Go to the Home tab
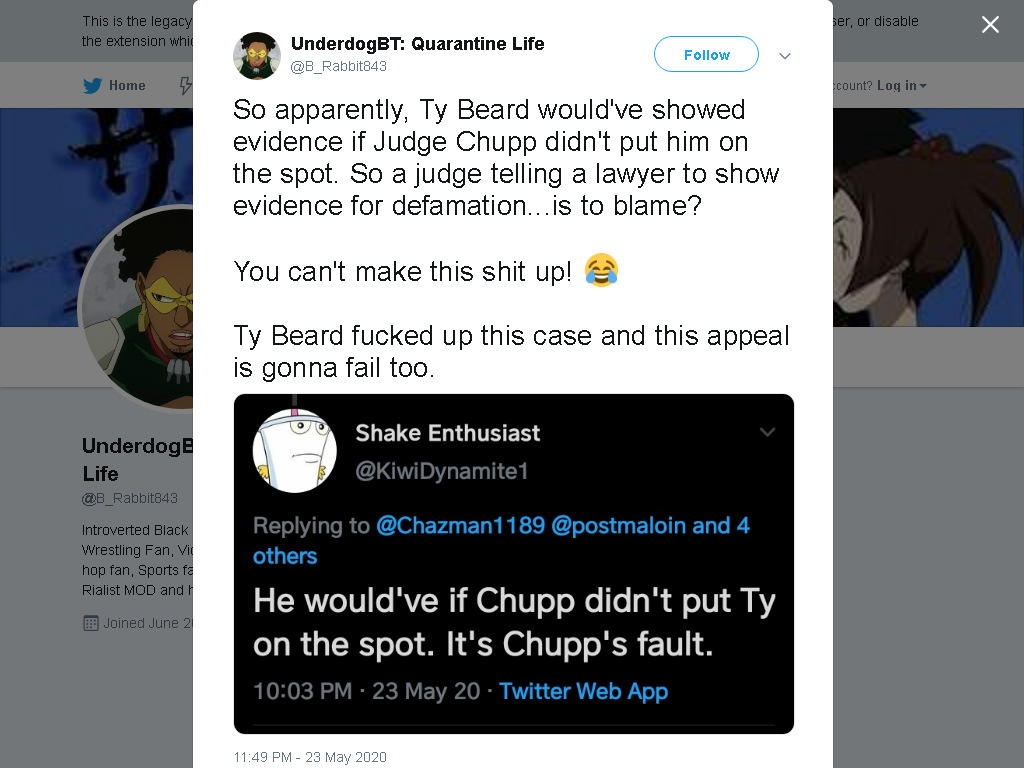 point(114,86)
